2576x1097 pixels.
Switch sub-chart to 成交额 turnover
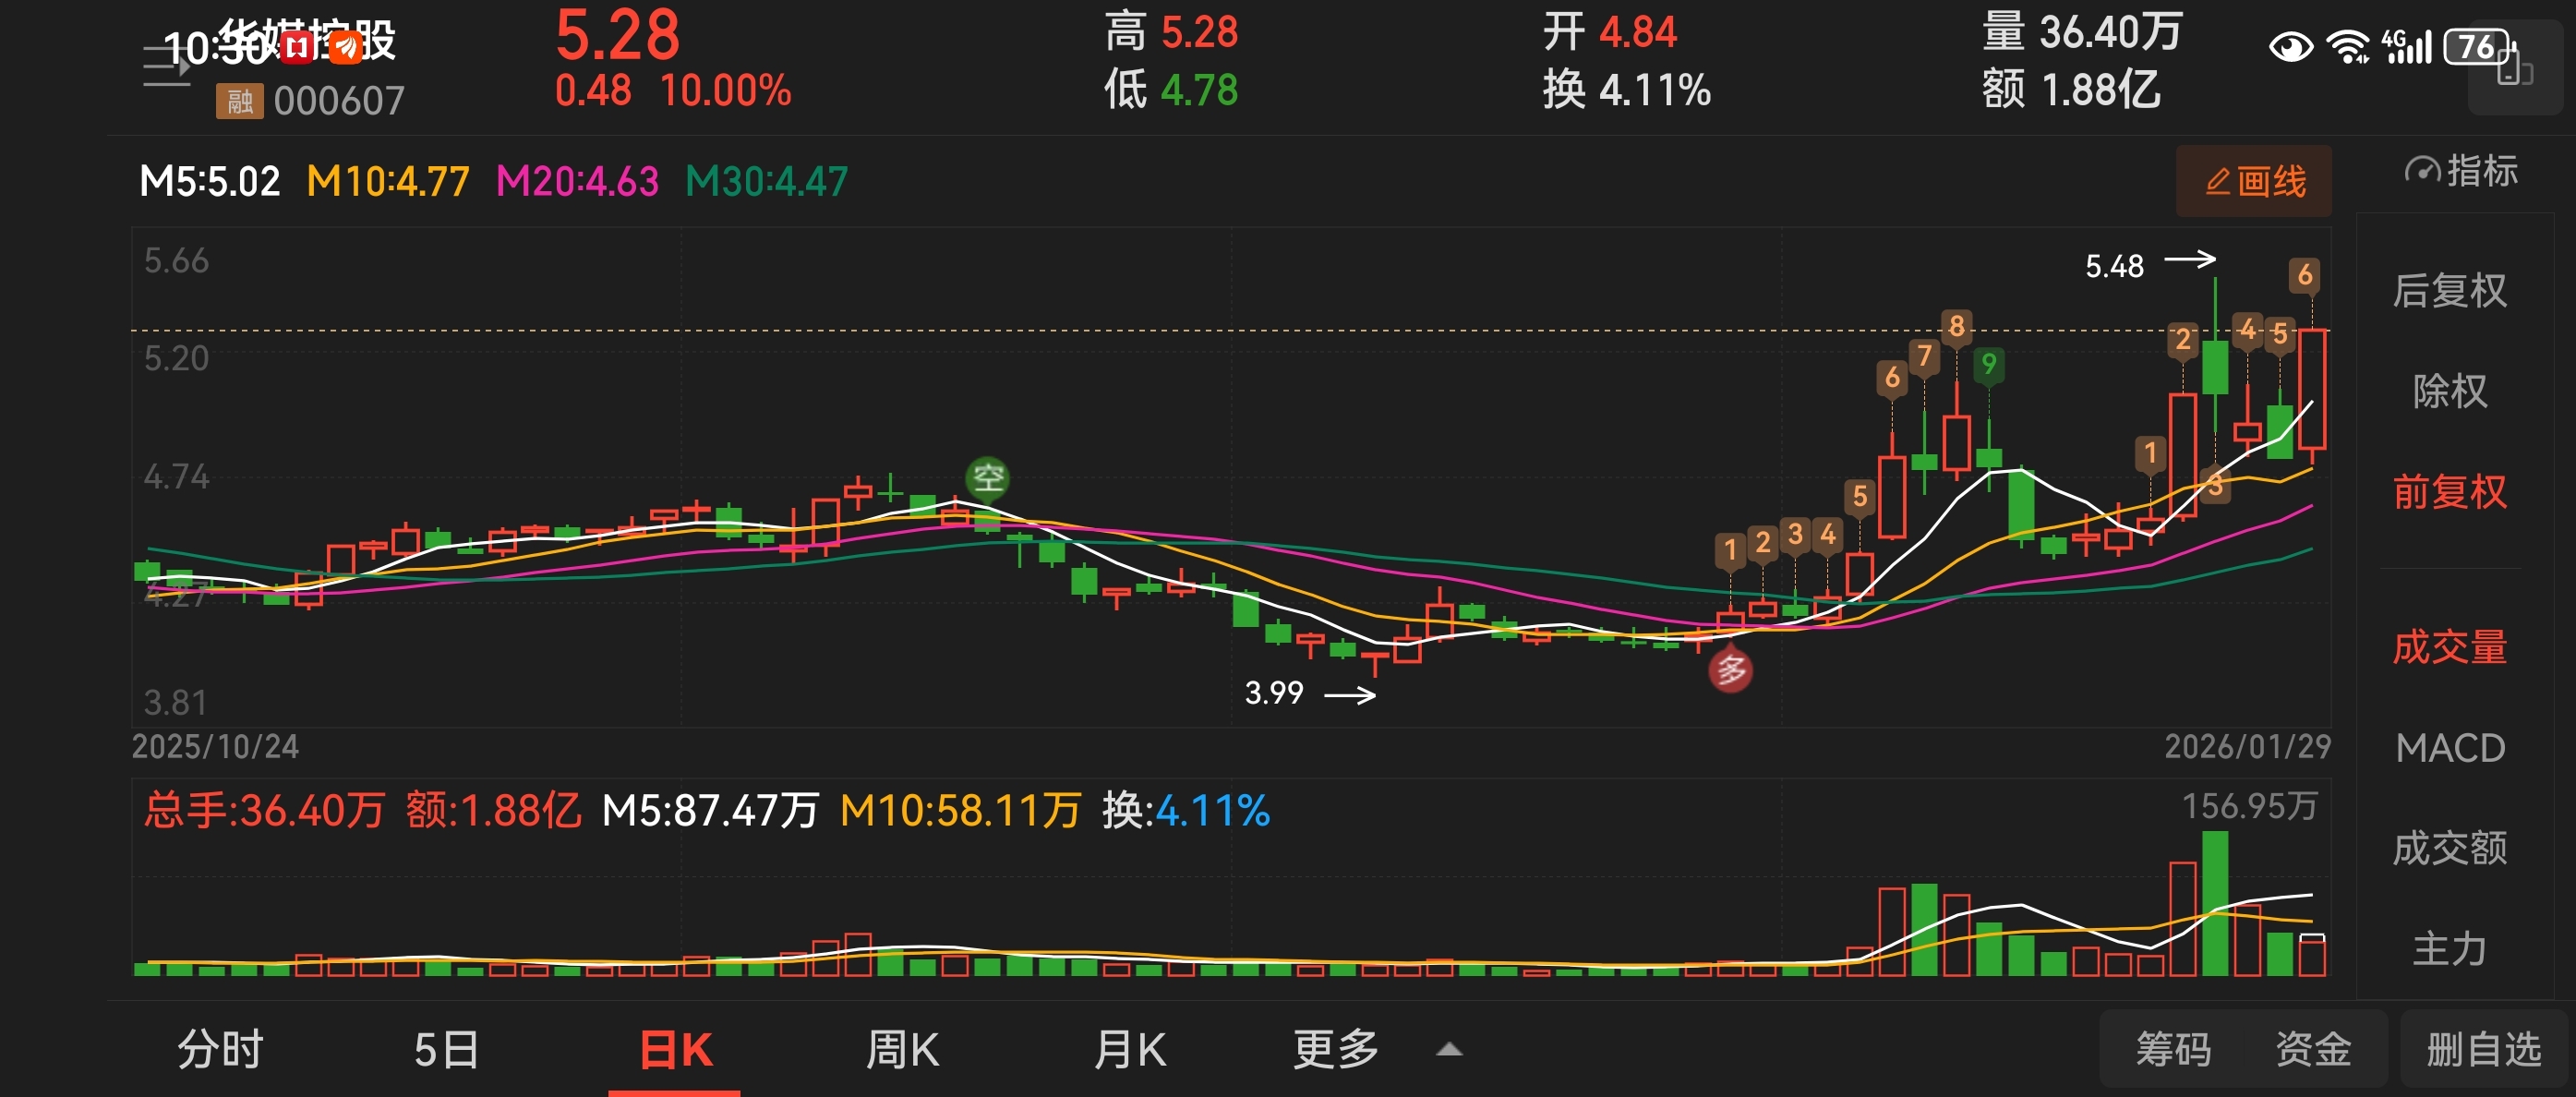point(2449,848)
